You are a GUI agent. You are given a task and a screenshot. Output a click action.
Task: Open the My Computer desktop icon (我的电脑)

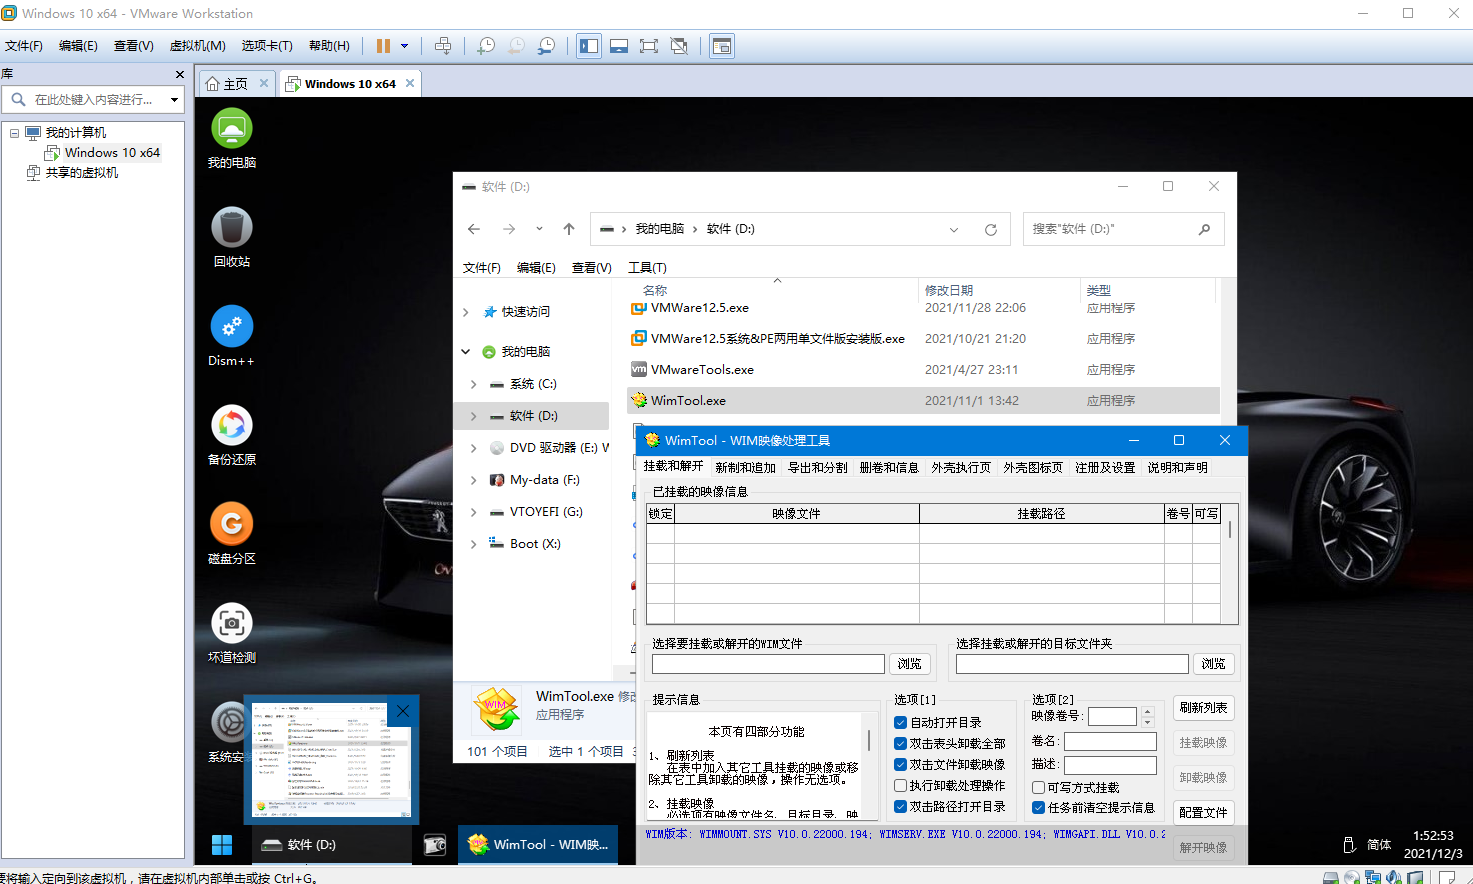(x=232, y=138)
